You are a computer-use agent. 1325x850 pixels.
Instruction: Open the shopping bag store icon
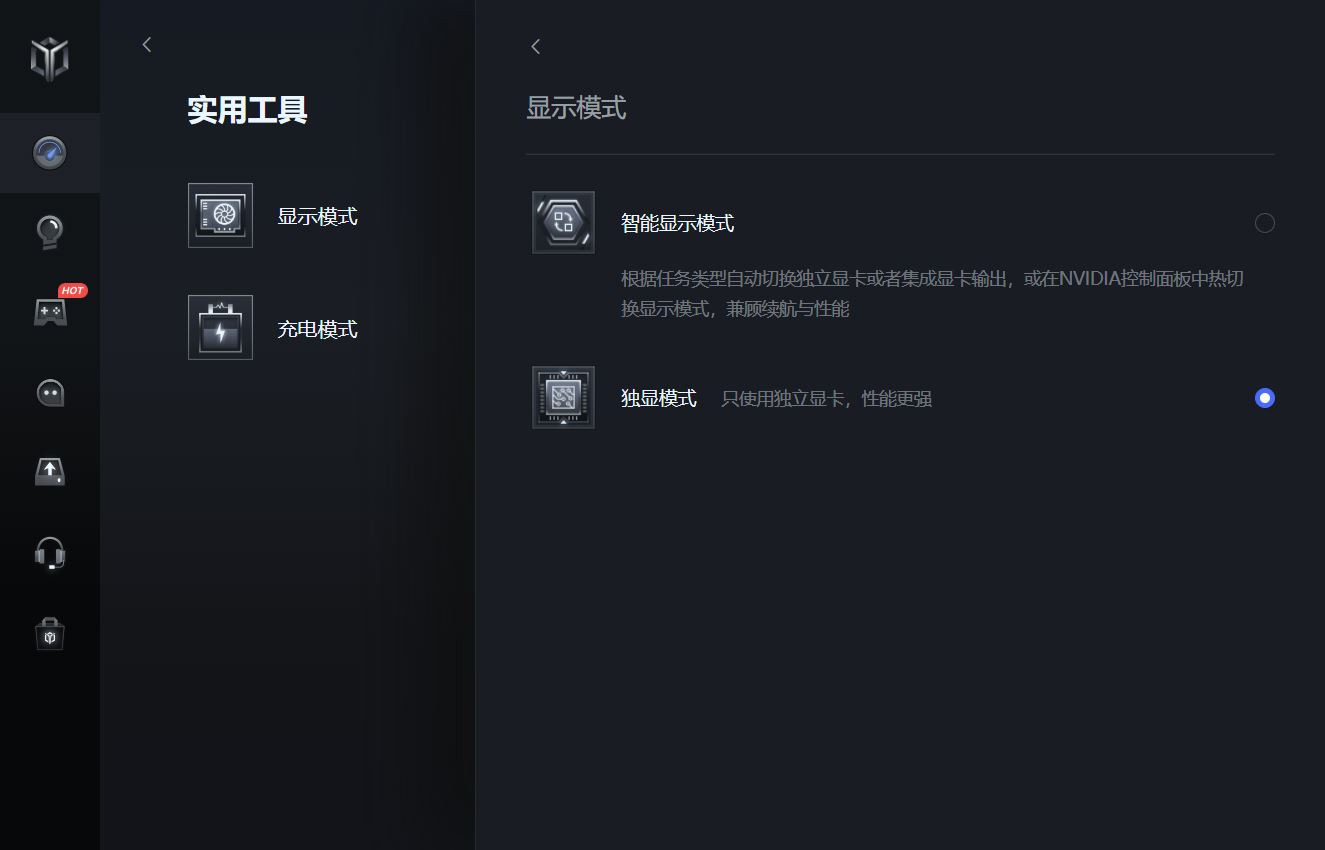(x=49, y=634)
